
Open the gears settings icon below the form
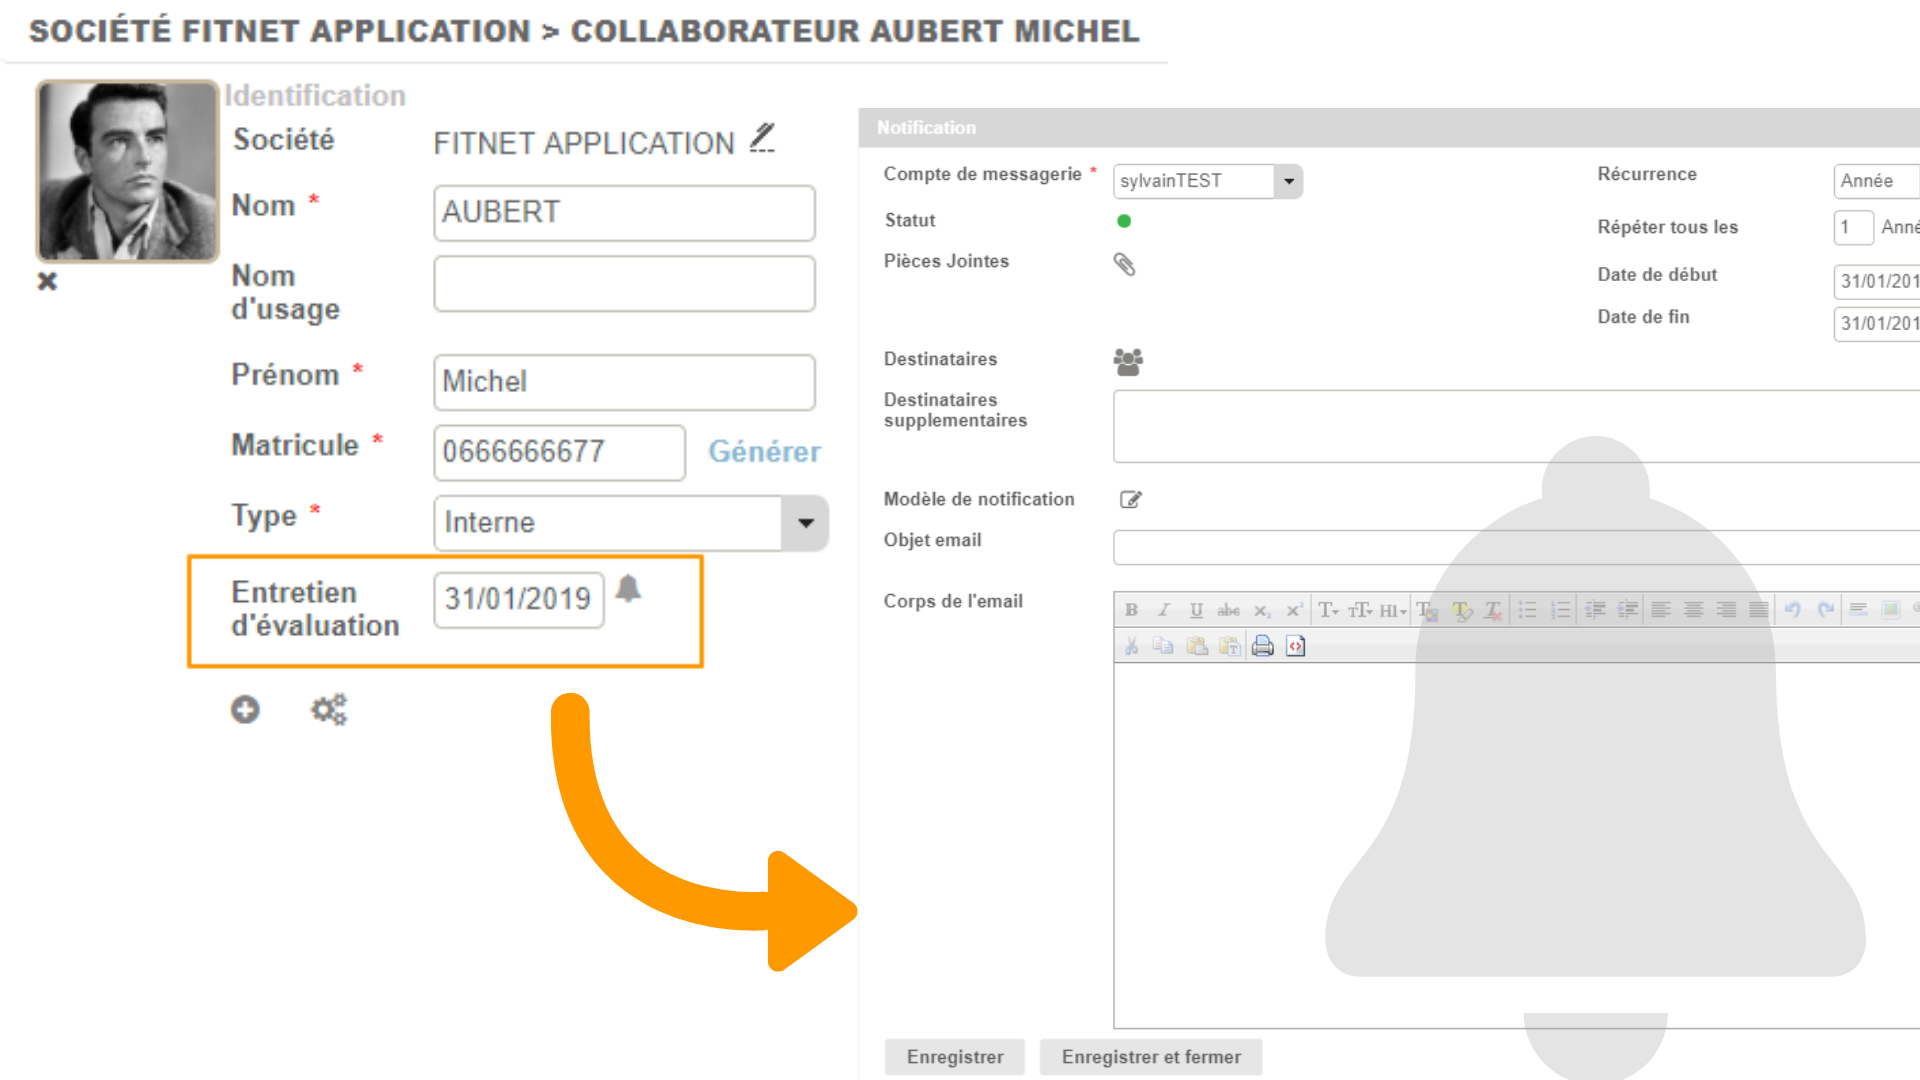tap(328, 710)
